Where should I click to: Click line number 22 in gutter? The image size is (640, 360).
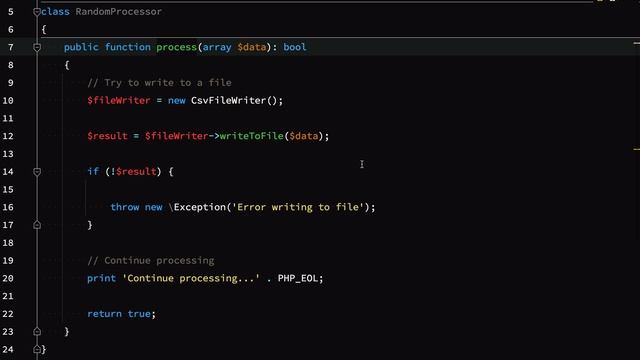point(8,314)
